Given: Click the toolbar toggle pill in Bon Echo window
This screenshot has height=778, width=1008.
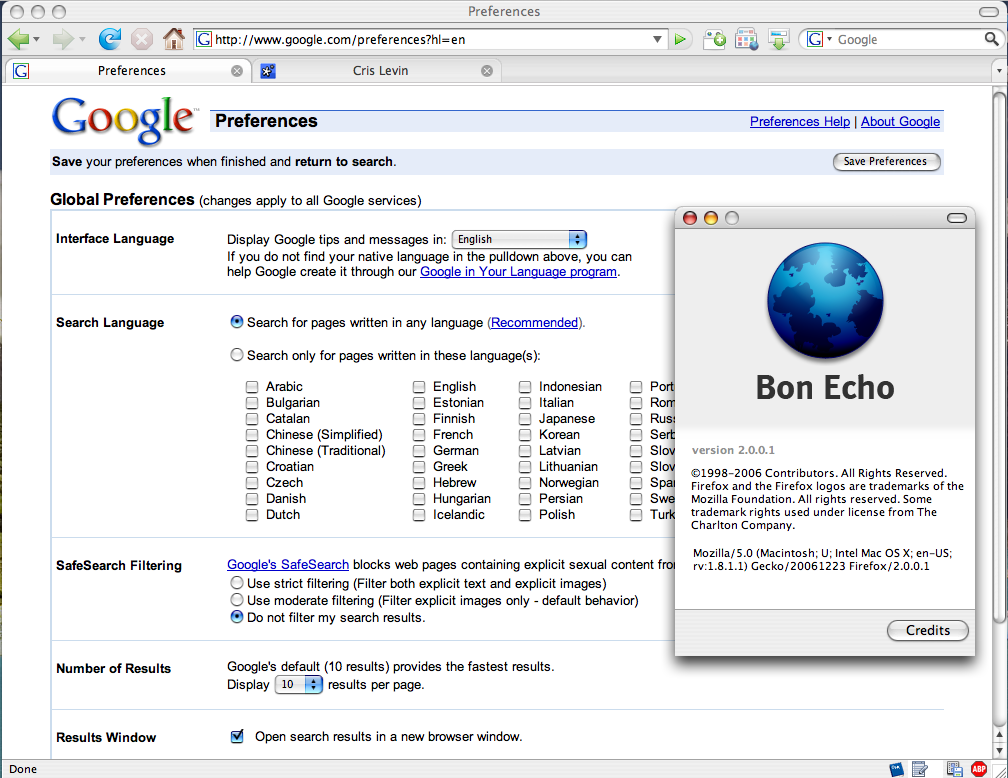Looking at the screenshot, I should pos(957,218).
